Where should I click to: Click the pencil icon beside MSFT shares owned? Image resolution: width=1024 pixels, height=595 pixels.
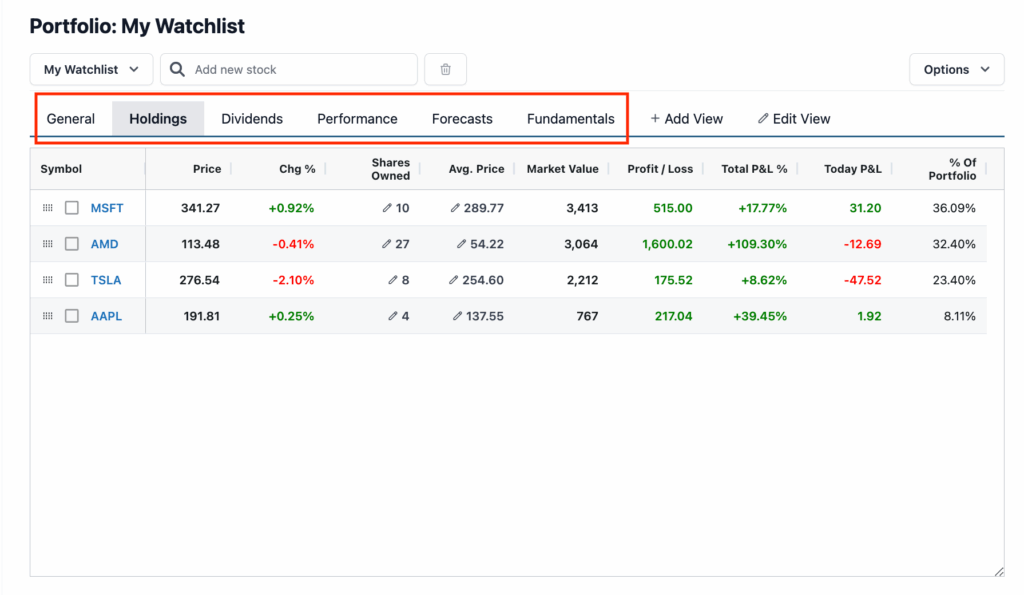[x=387, y=208]
